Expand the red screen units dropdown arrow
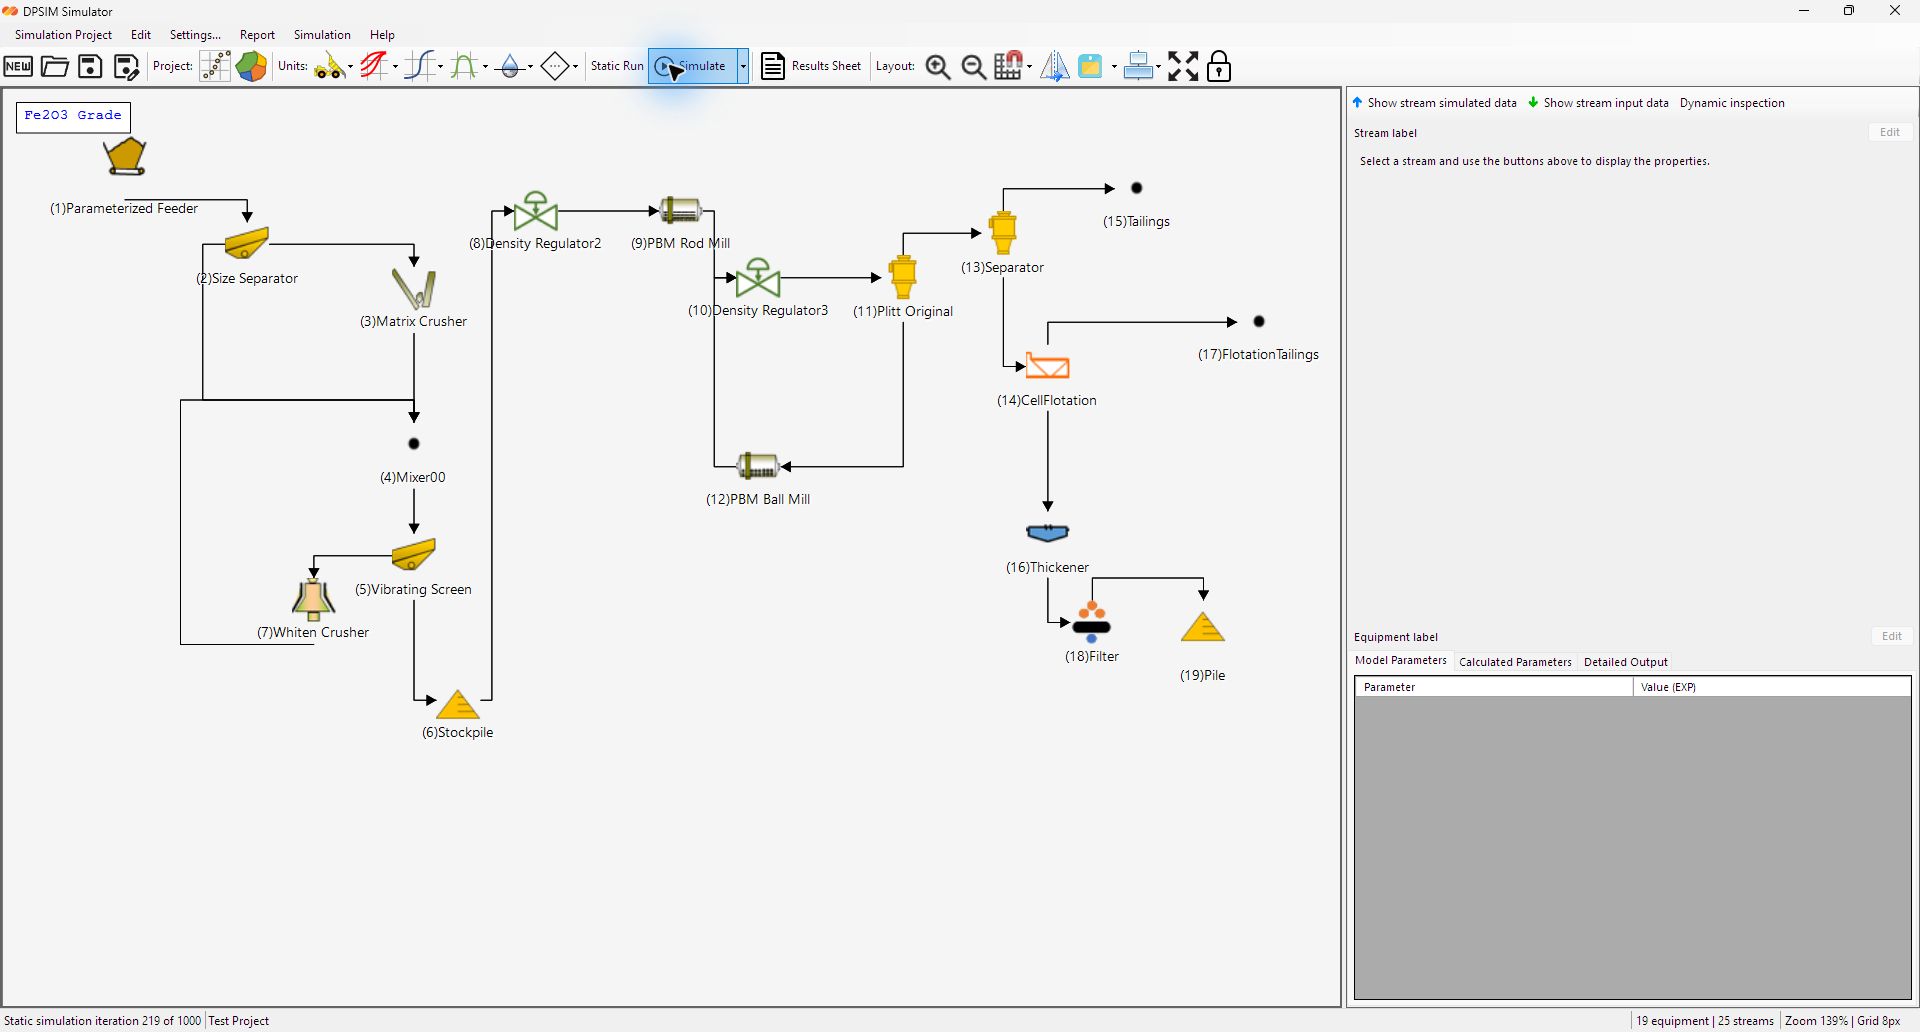This screenshot has width=1920, height=1032. click(395, 67)
